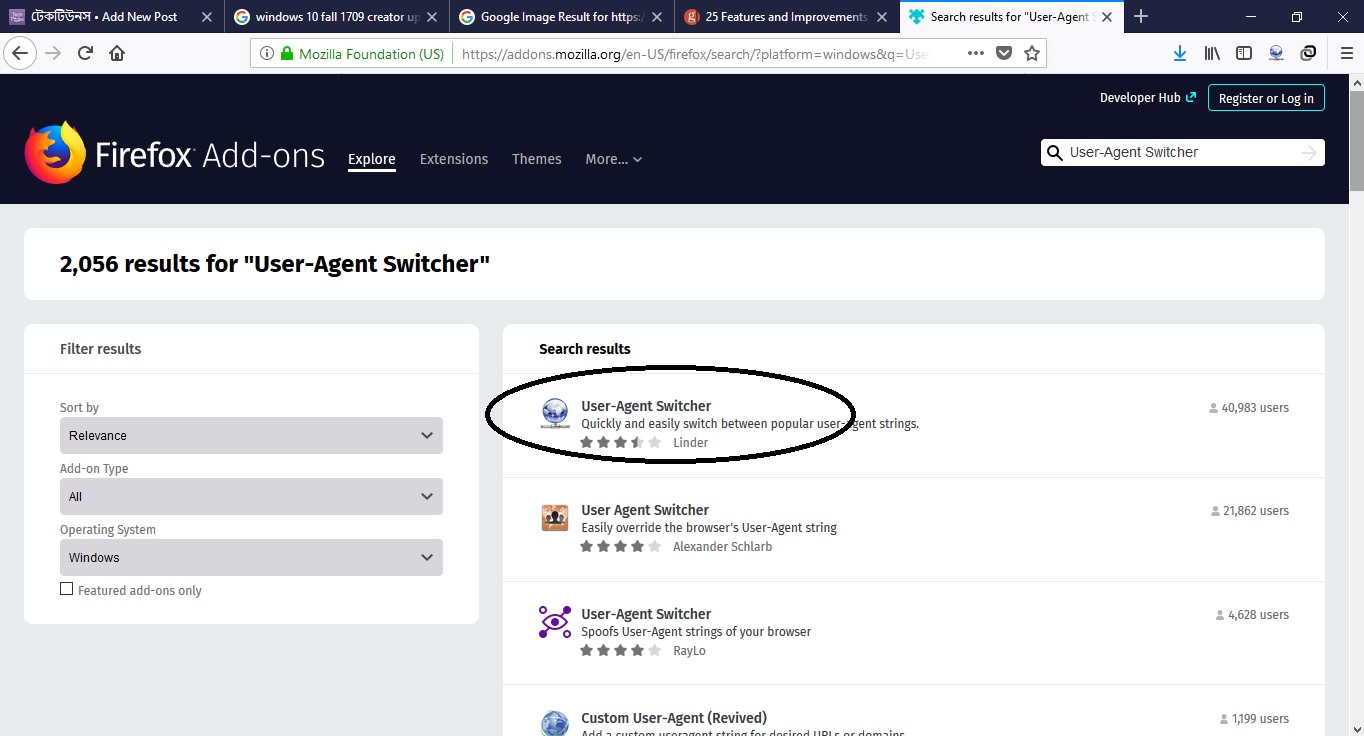Viewport: 1364px width, 736px height.
Task: Open the Firefox hamburger menu
Action: pyautogui.click(x=1347, y=54)
